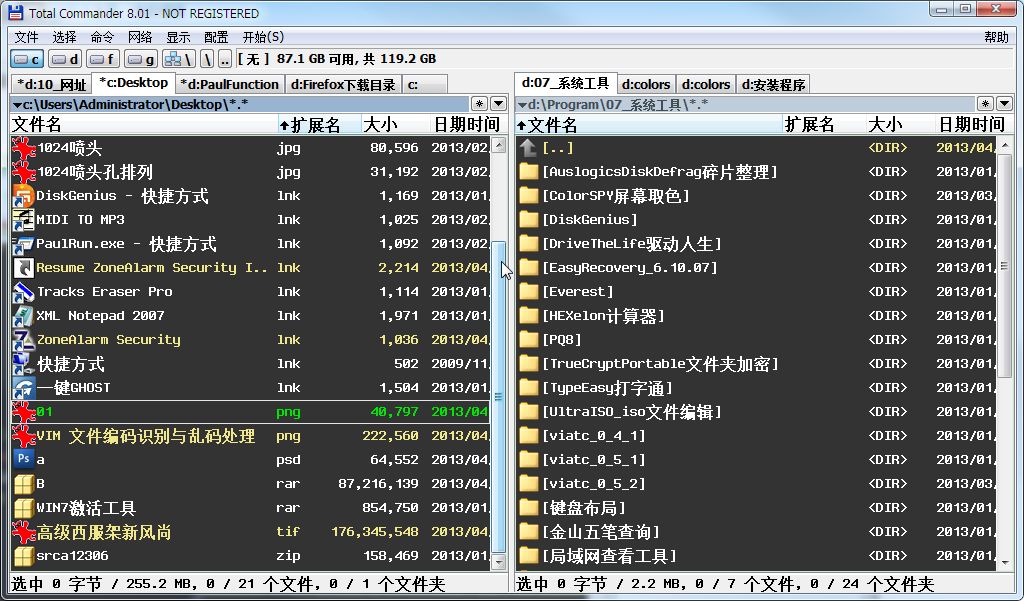The height and width of the screenshot is (601, 1024).
Task: Switch to d:07_系统工具 tab
Action: pos(566,83)
